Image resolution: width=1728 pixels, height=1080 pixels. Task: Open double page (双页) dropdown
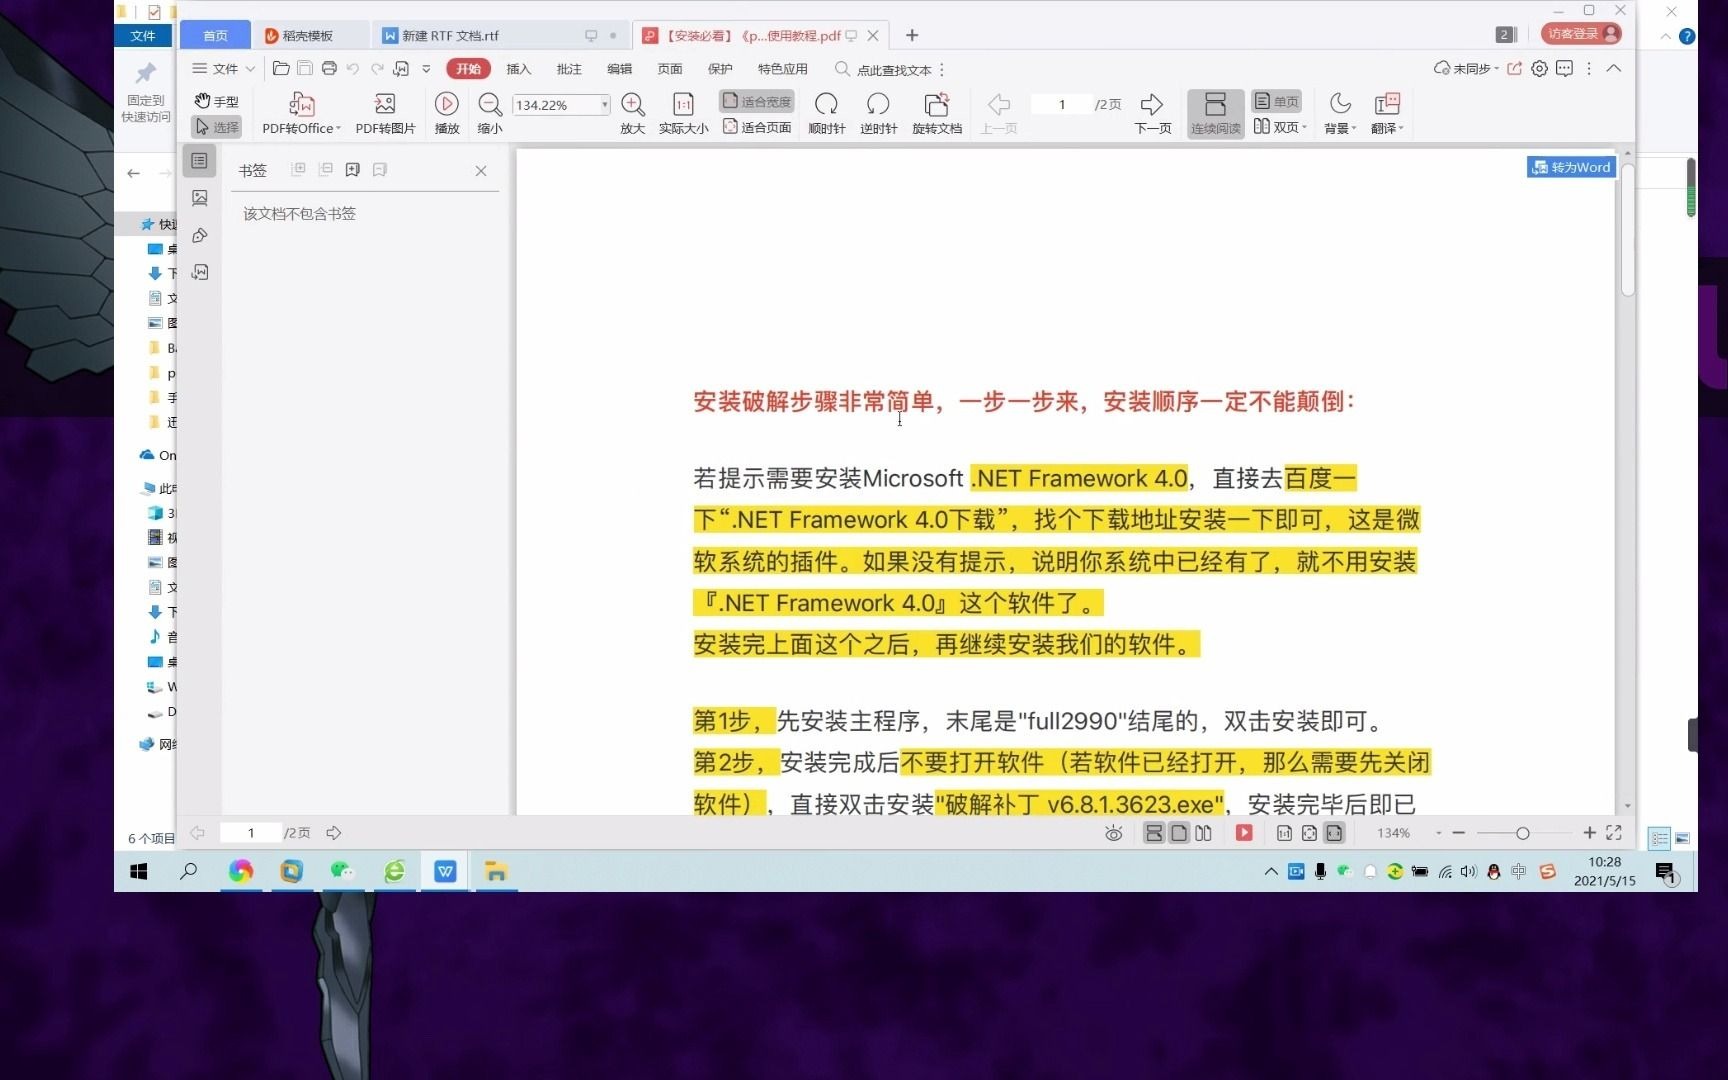click(x=1280, y=127)
